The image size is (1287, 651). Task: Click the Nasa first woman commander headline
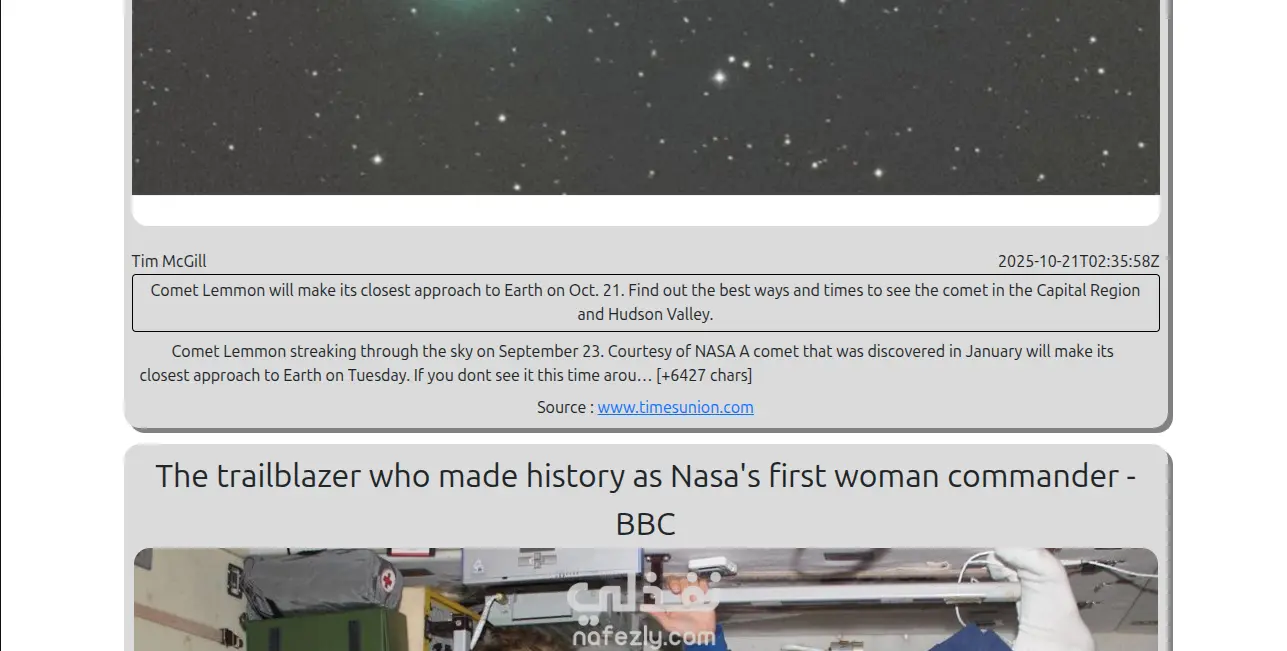click(646, 499)
